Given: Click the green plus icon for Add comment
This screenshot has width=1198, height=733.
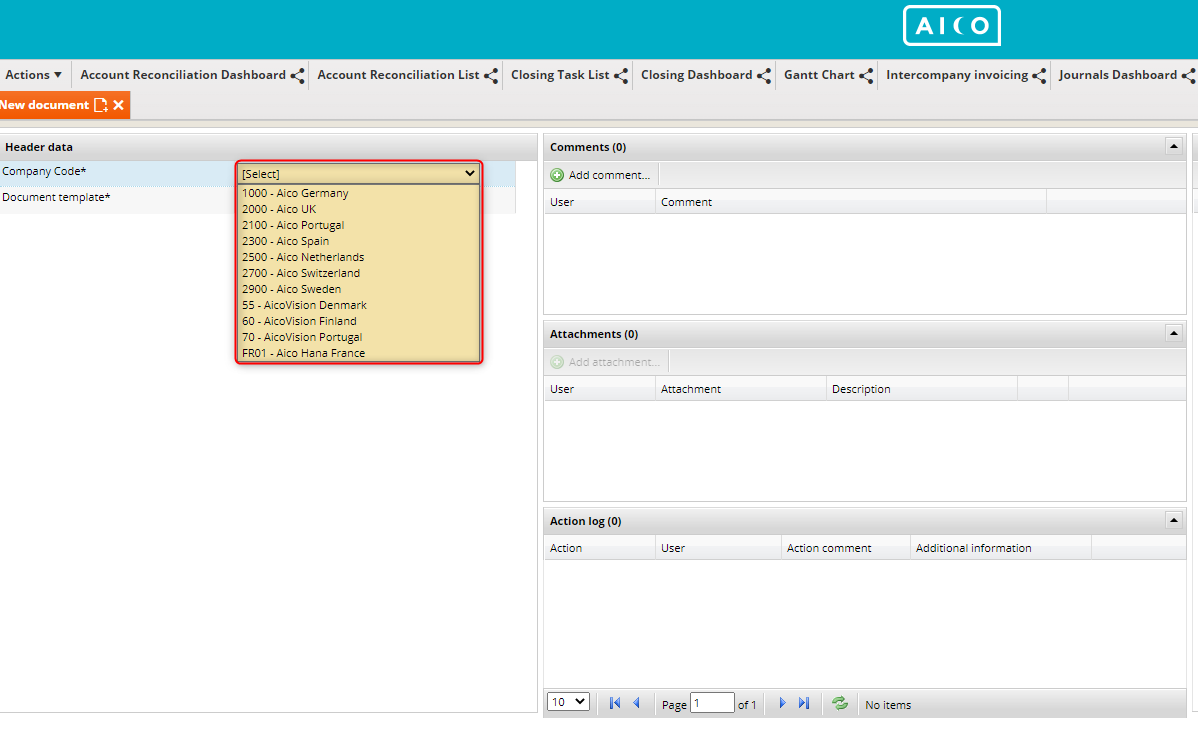Looking at the screenshot, I should (x=557, y=175).
